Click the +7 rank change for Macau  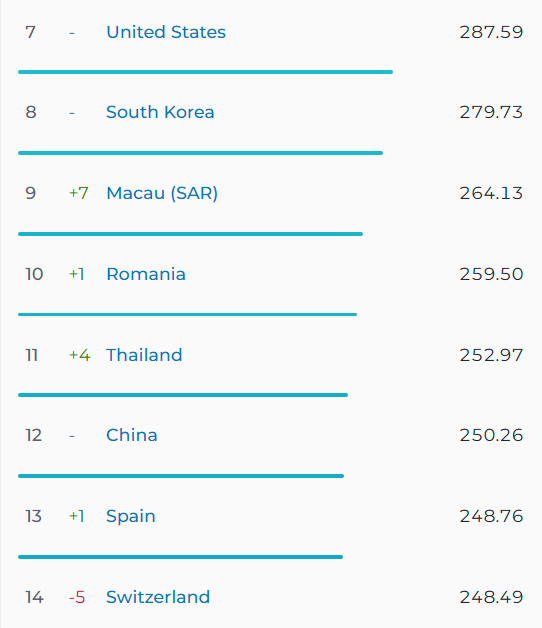[x=79, y=193]
